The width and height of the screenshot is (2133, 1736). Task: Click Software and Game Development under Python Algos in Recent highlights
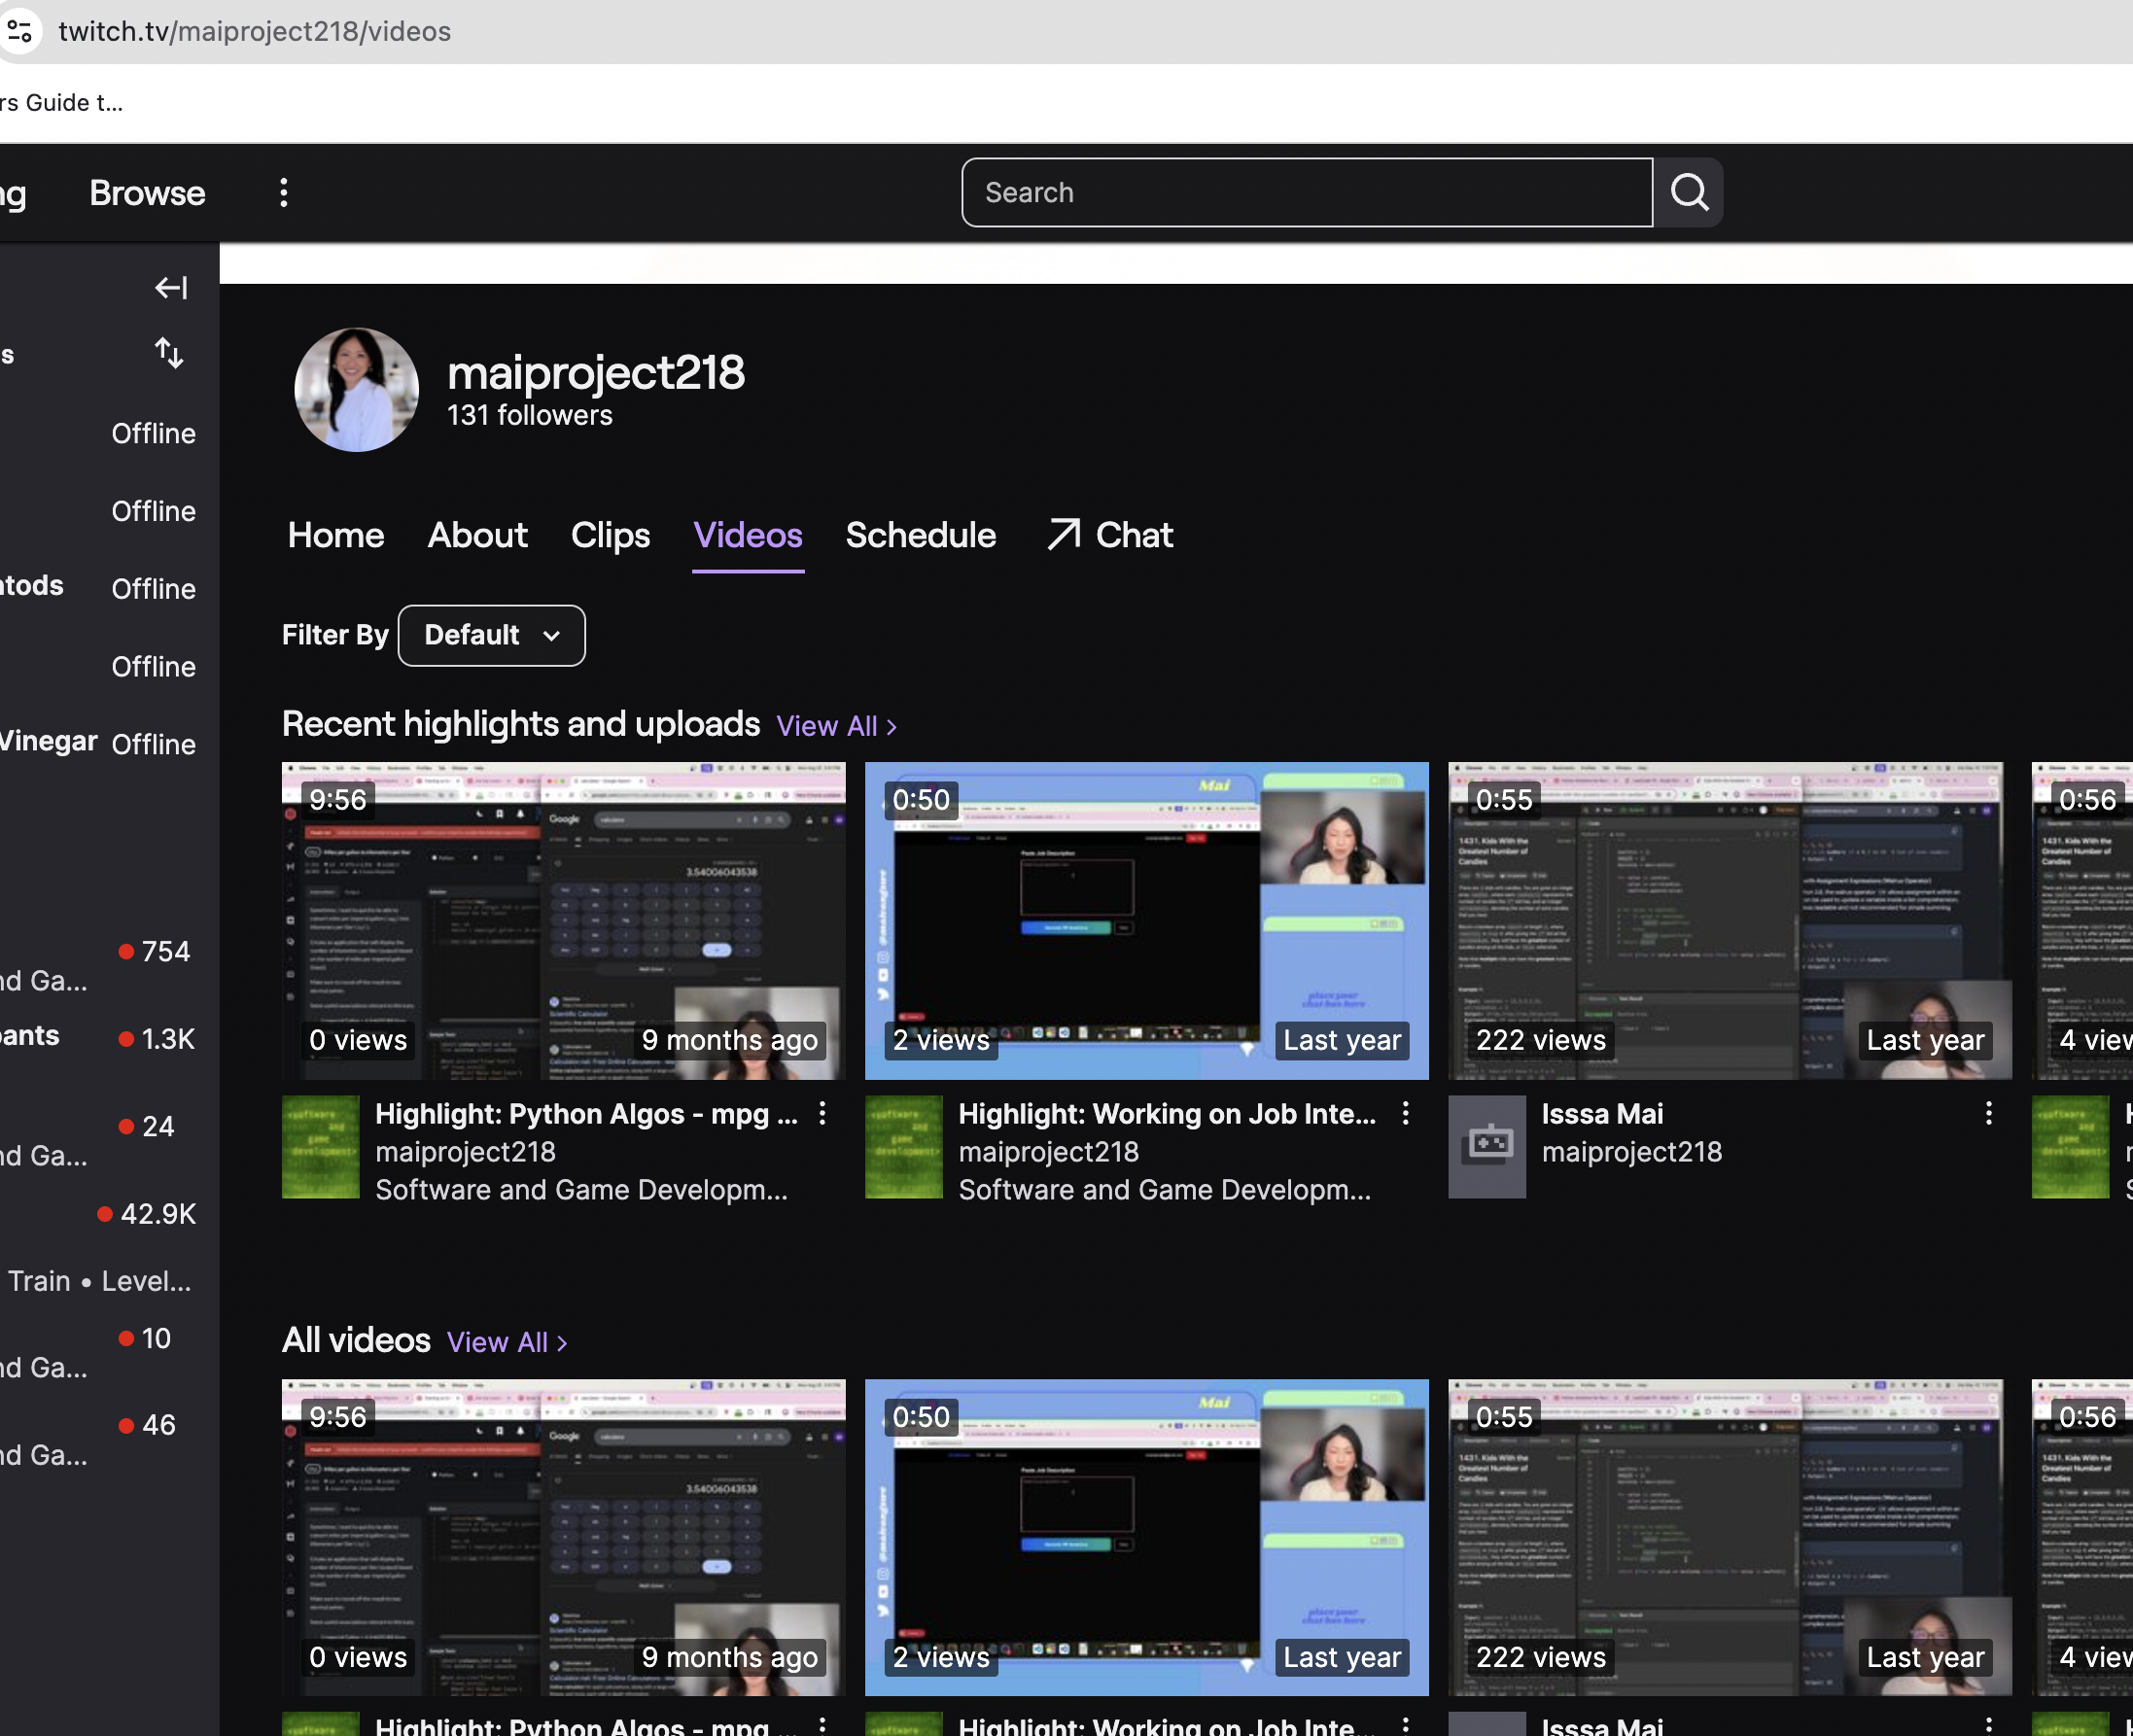click(581, 1190)
